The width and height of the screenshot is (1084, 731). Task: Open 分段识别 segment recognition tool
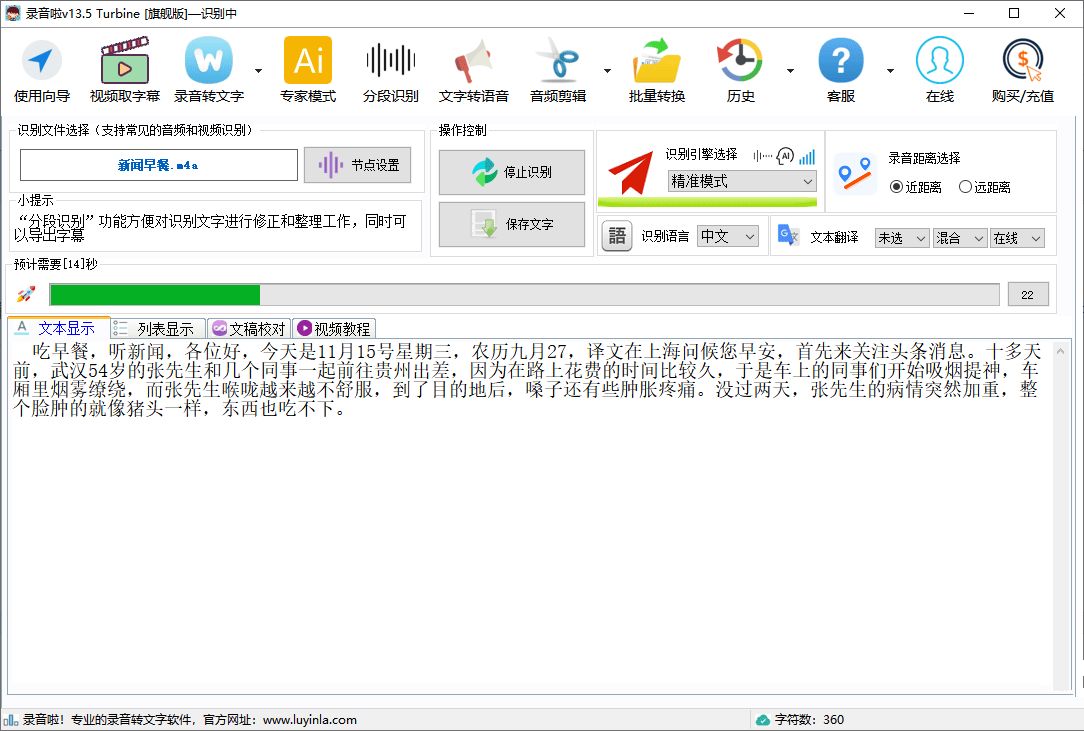(x=390, y=62)
